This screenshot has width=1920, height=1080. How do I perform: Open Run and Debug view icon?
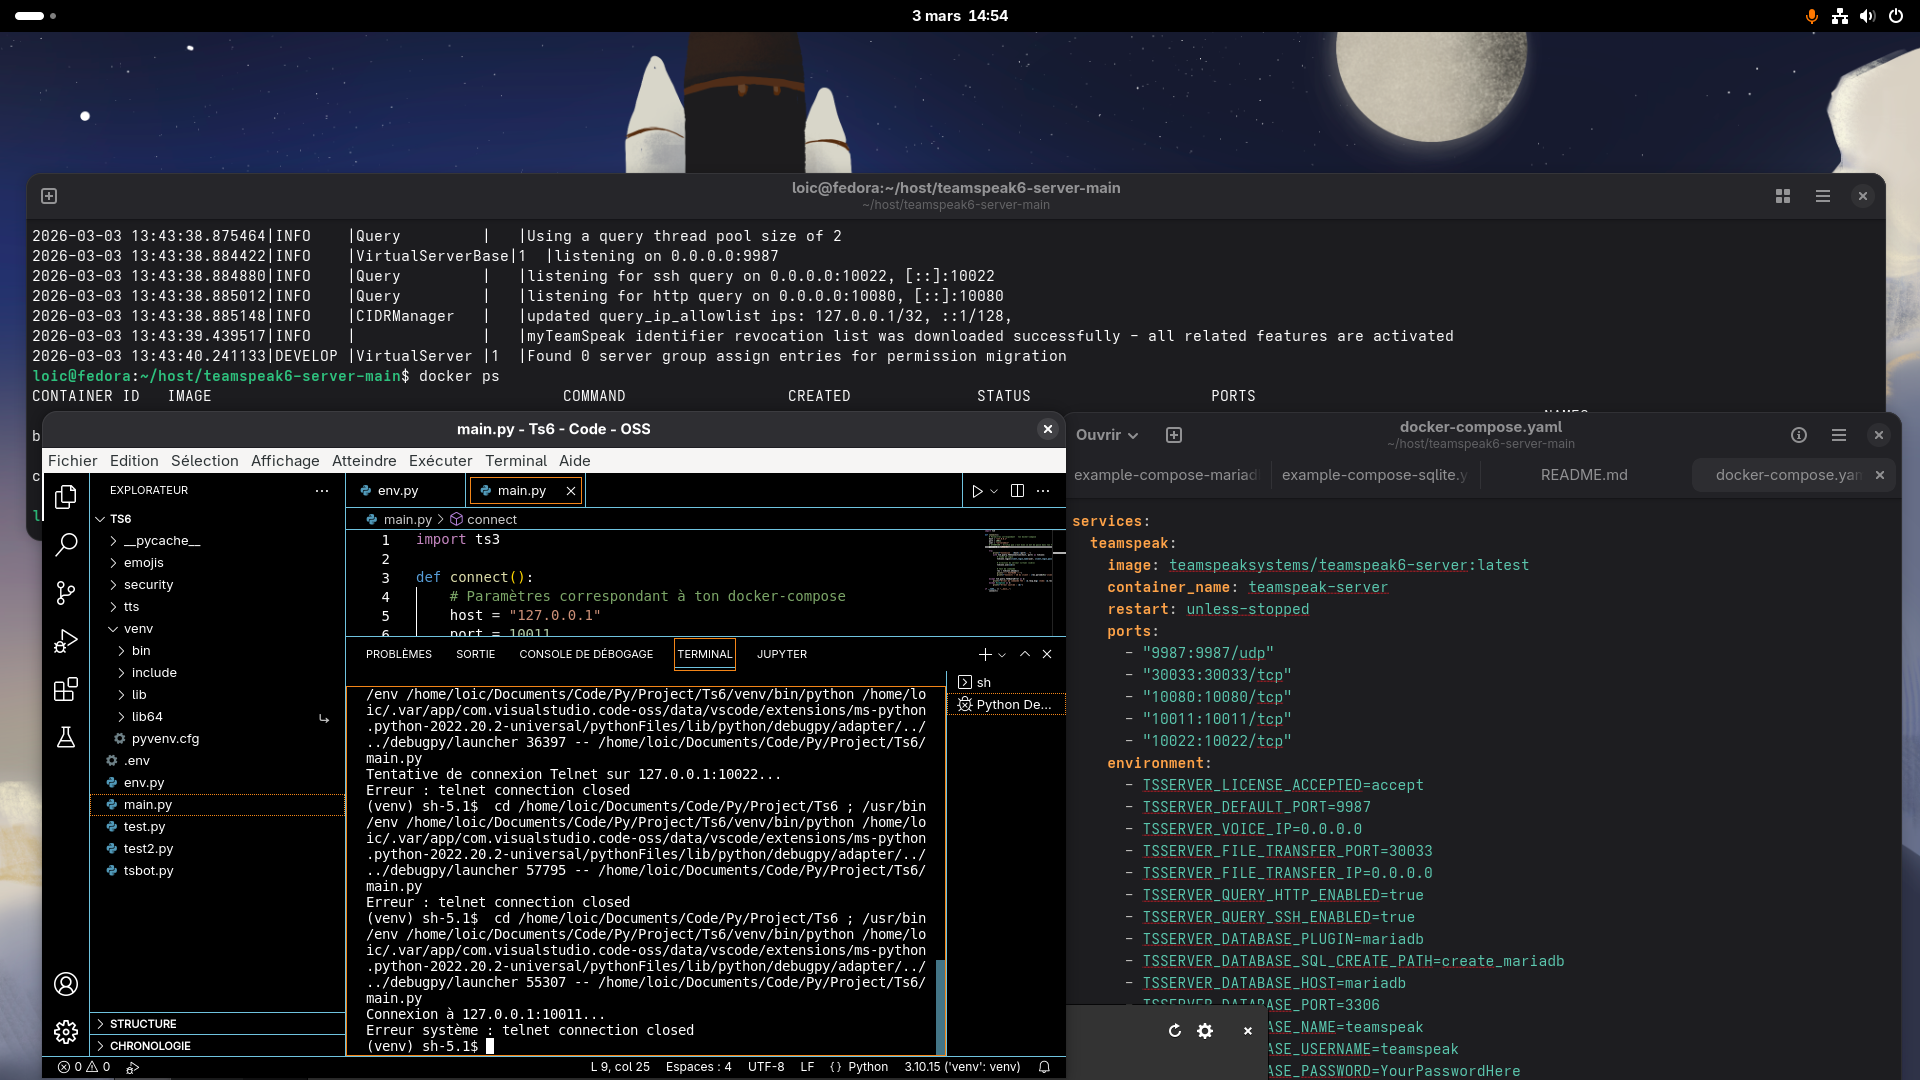point(66,641)
